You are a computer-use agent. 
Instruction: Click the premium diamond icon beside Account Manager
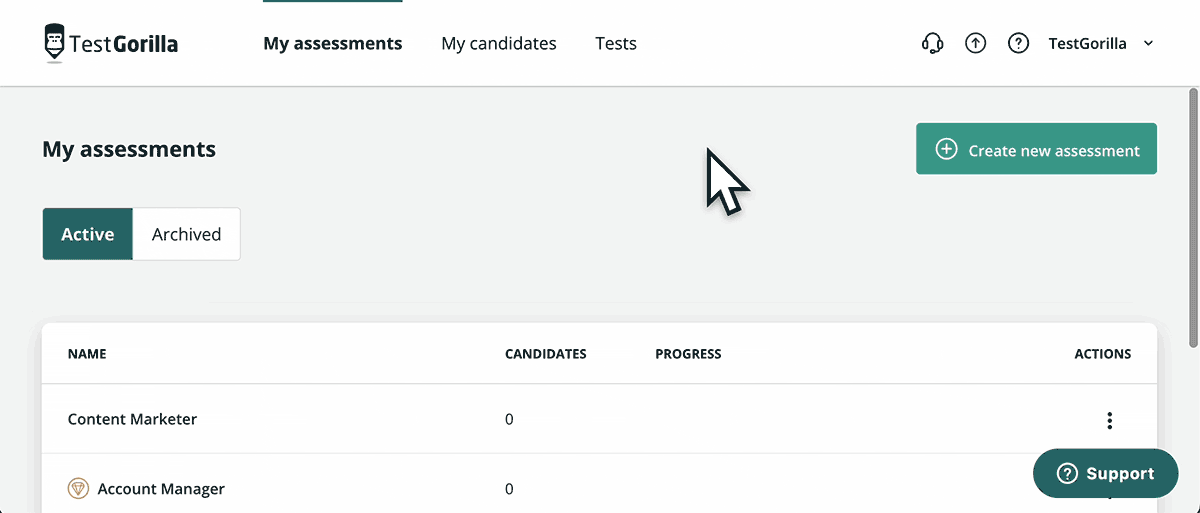click(78, 489)
